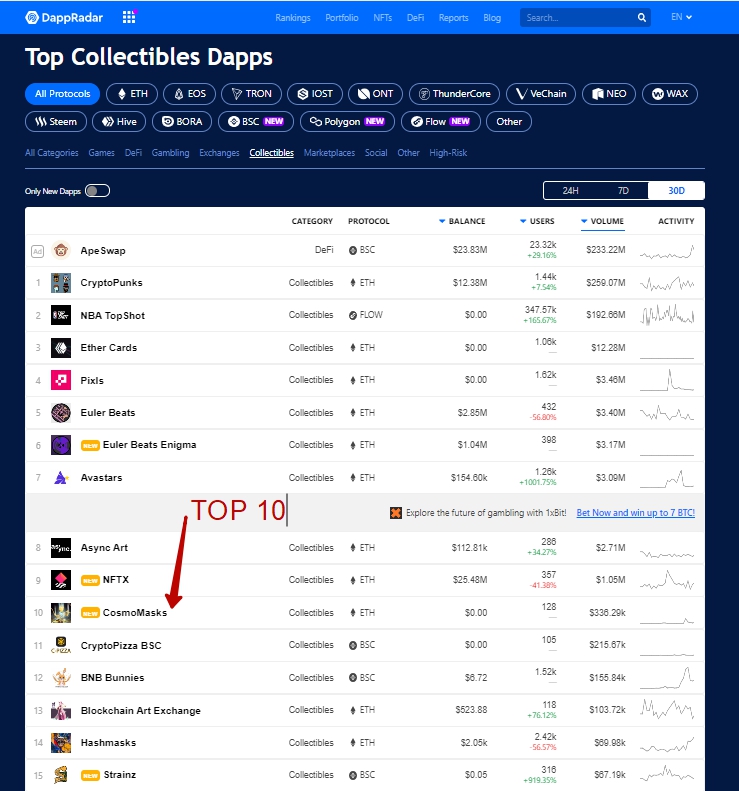Open the NFTs menu item
The image size is (739, 791).
point(382,18)
